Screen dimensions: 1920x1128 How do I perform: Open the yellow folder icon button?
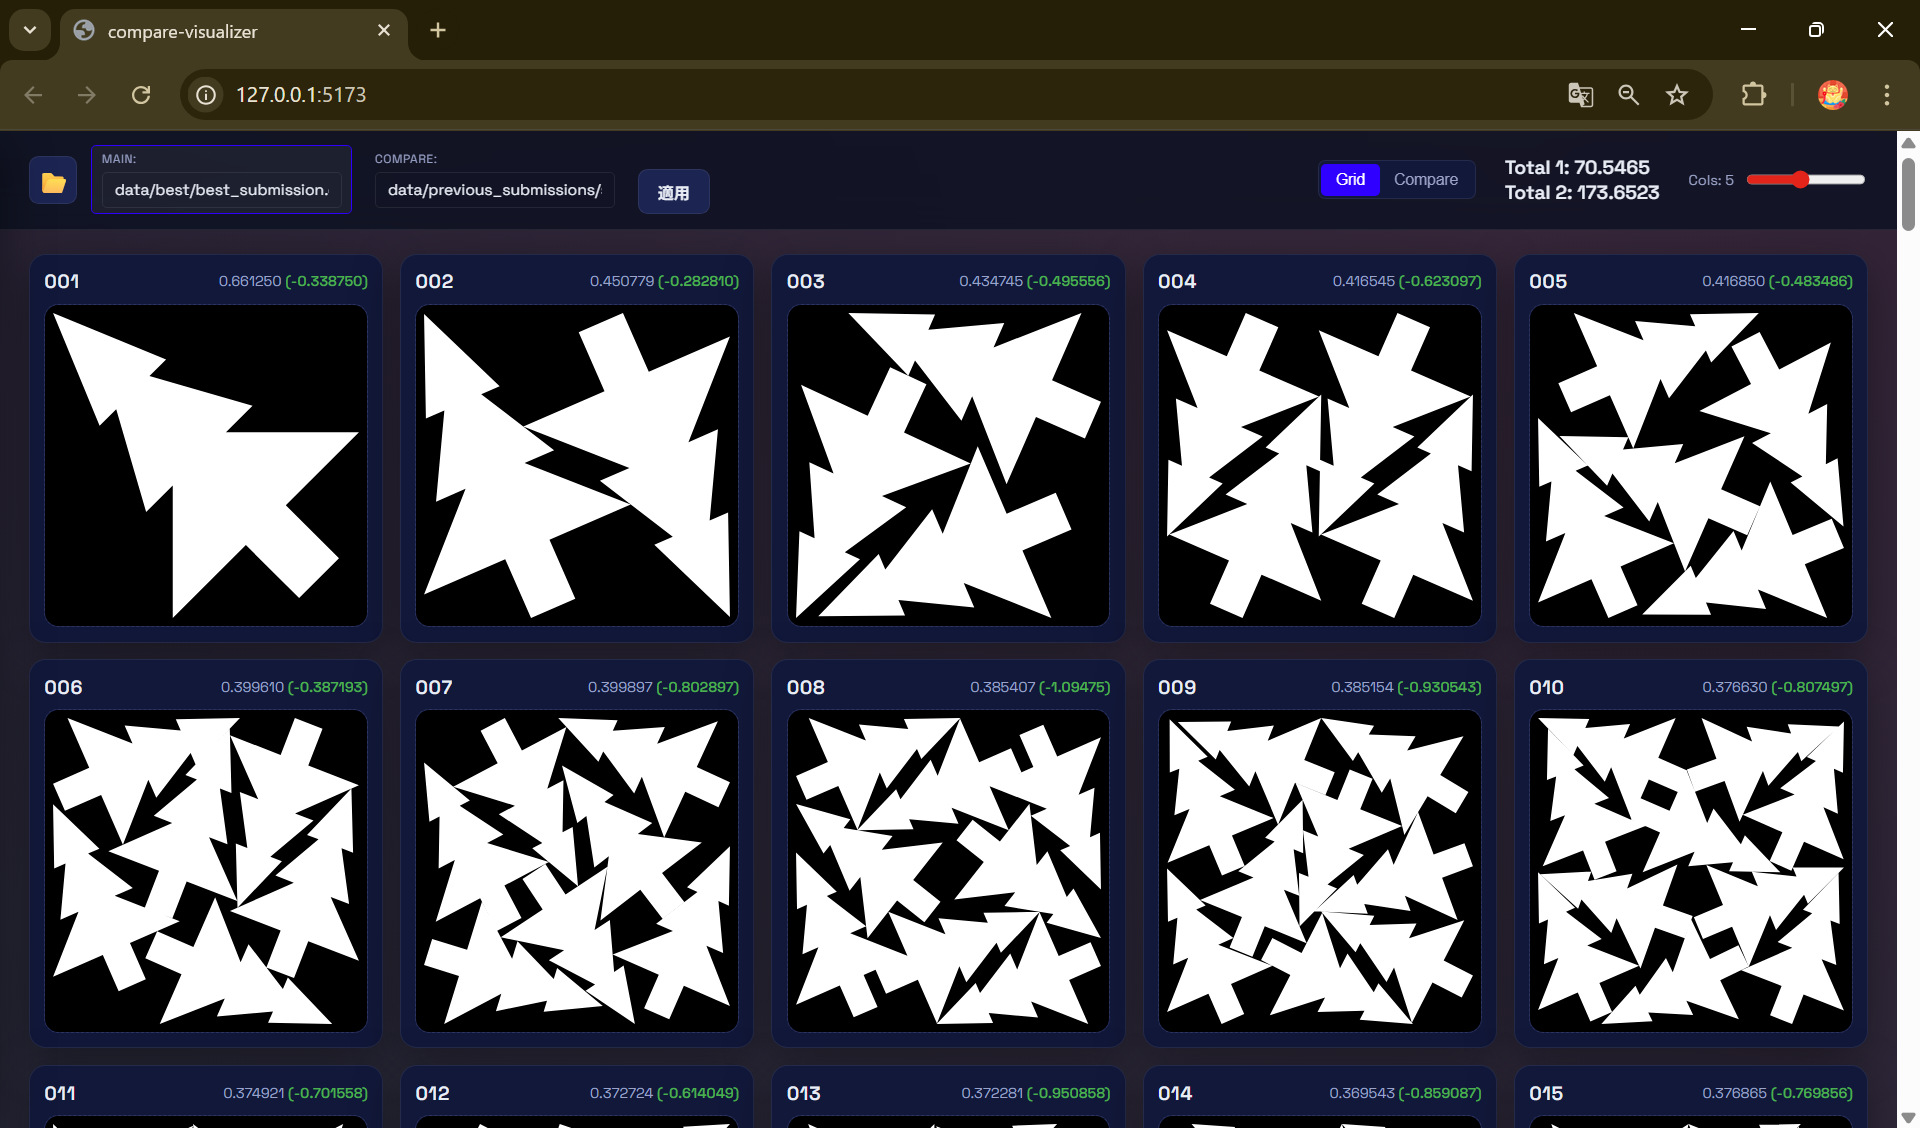tap(53, 181)
